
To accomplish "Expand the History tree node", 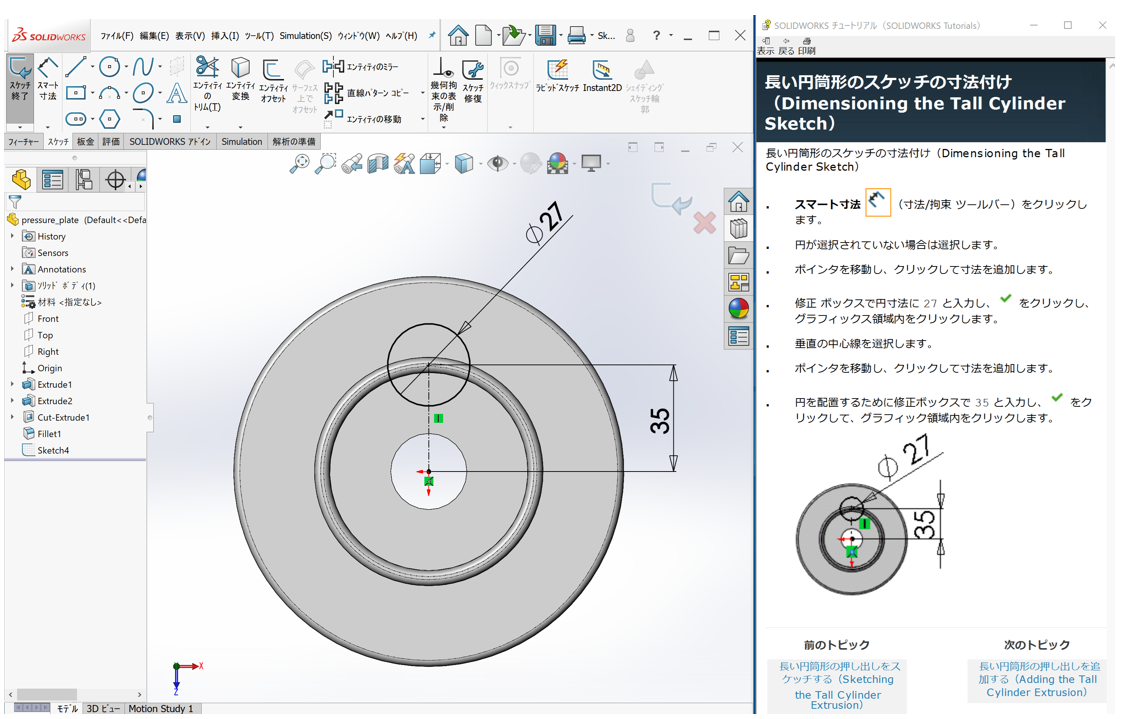I will click(x=12, y=236).
